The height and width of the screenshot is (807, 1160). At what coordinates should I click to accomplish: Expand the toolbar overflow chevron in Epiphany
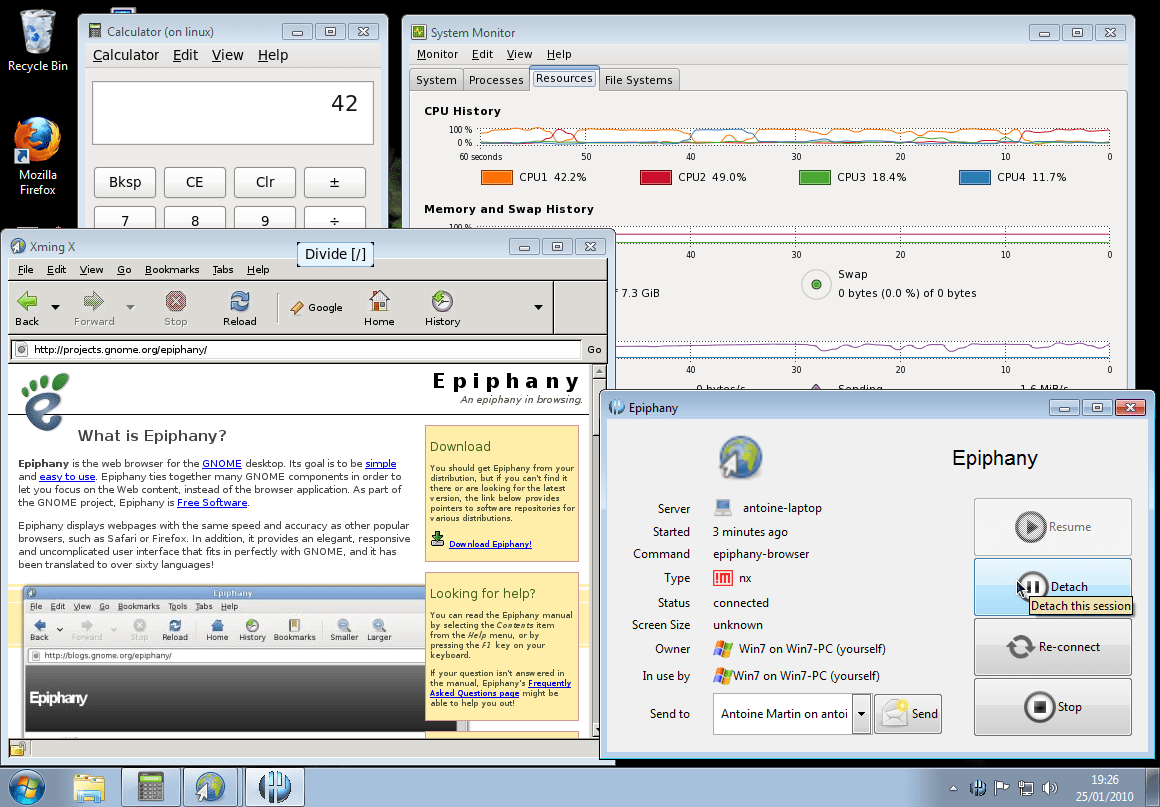(x=538, y=307)
